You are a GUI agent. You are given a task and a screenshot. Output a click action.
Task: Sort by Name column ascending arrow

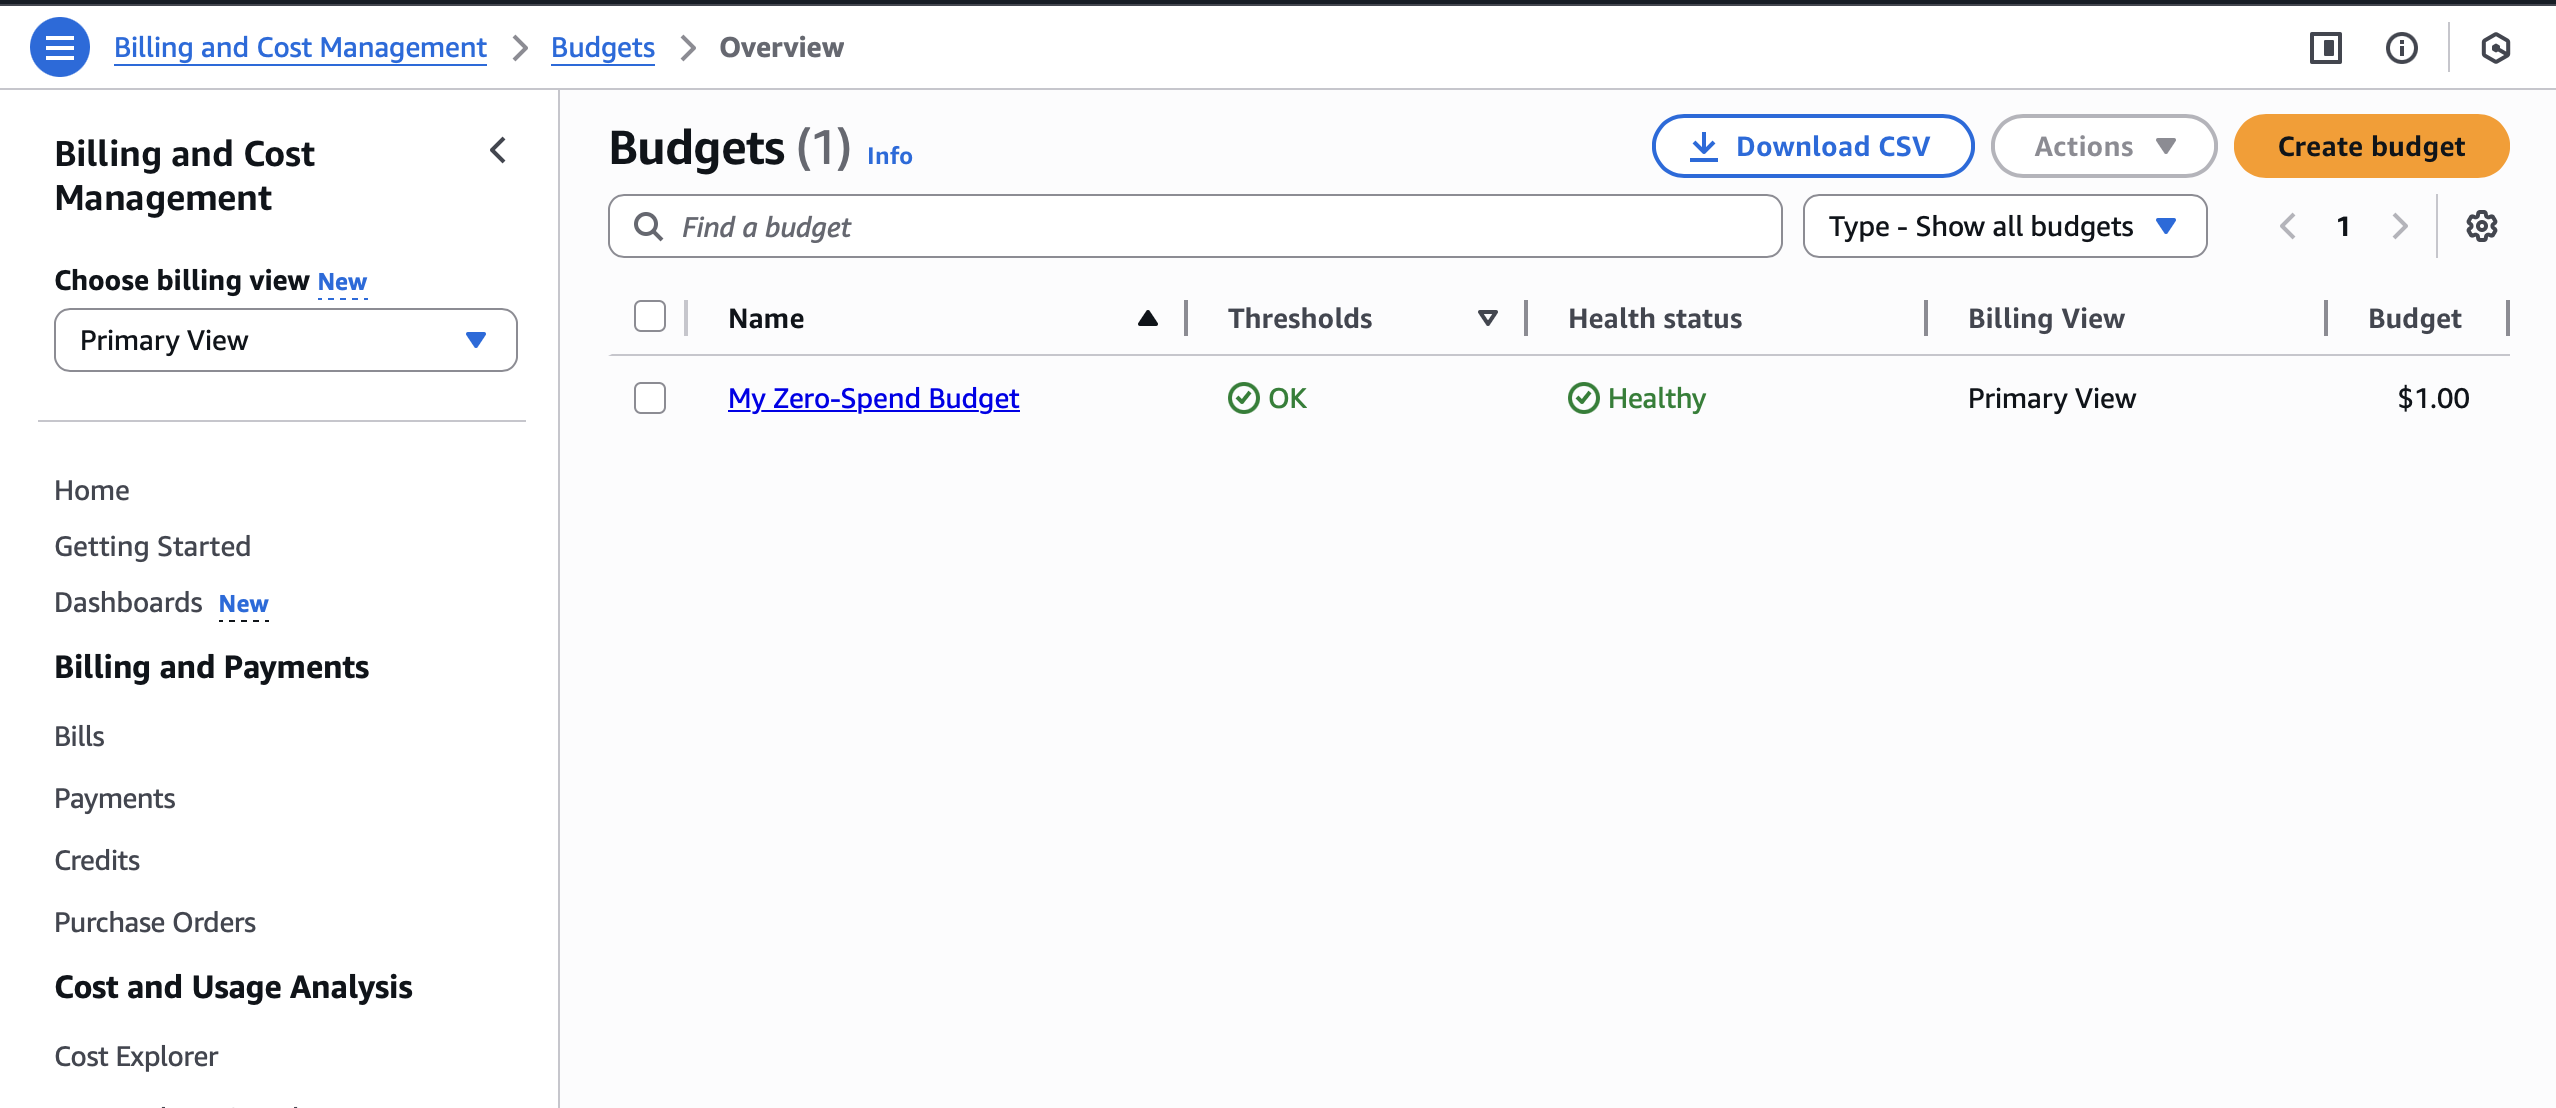point(1147,318)
